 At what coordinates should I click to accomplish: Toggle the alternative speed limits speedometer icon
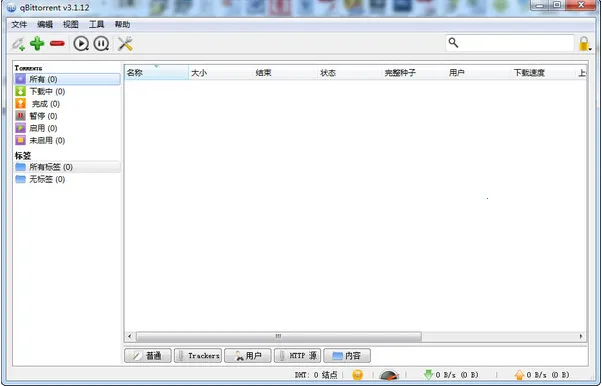pos(389,374)
